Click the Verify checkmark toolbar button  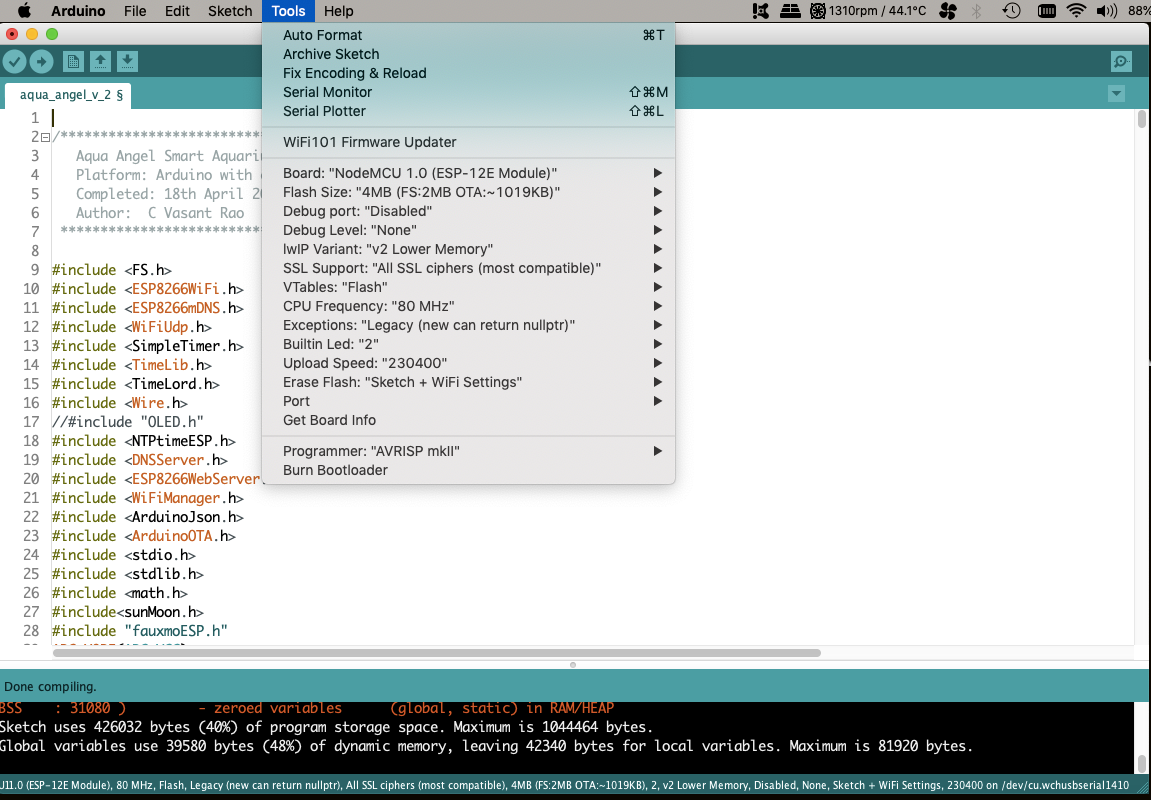[x=15, y=62]
